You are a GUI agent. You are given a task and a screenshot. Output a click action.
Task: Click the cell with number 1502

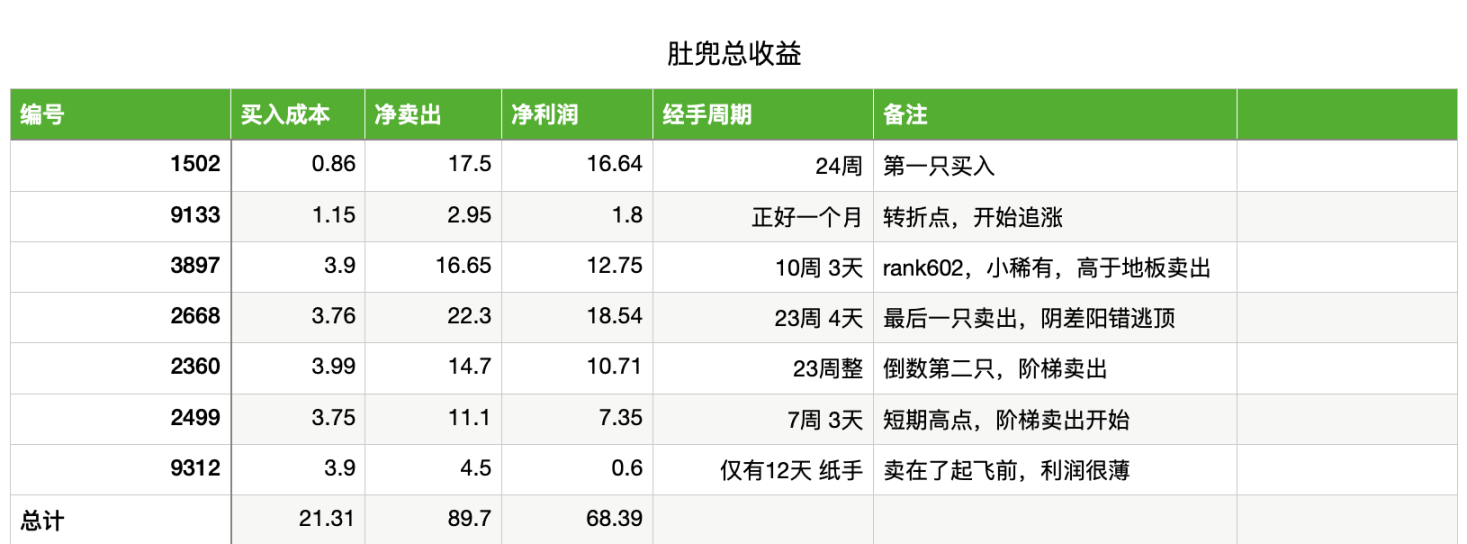click(x=195, y=165)
